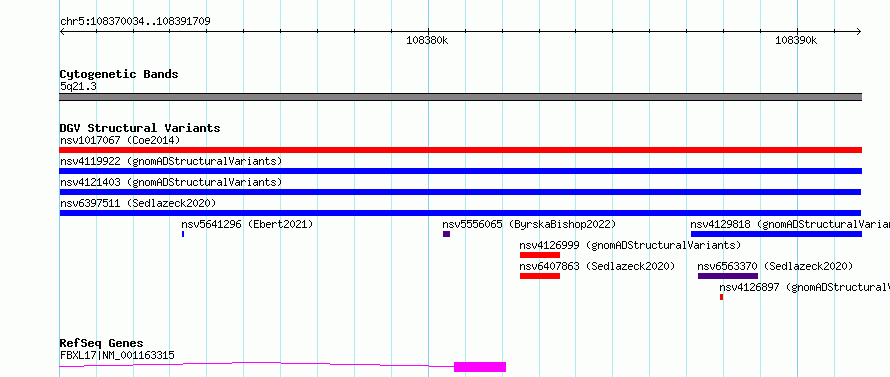Screen dimensions: 890x377
Task: Click the nsv6397511 (Sedlazeck2020) blue bar
Action: 460,213
